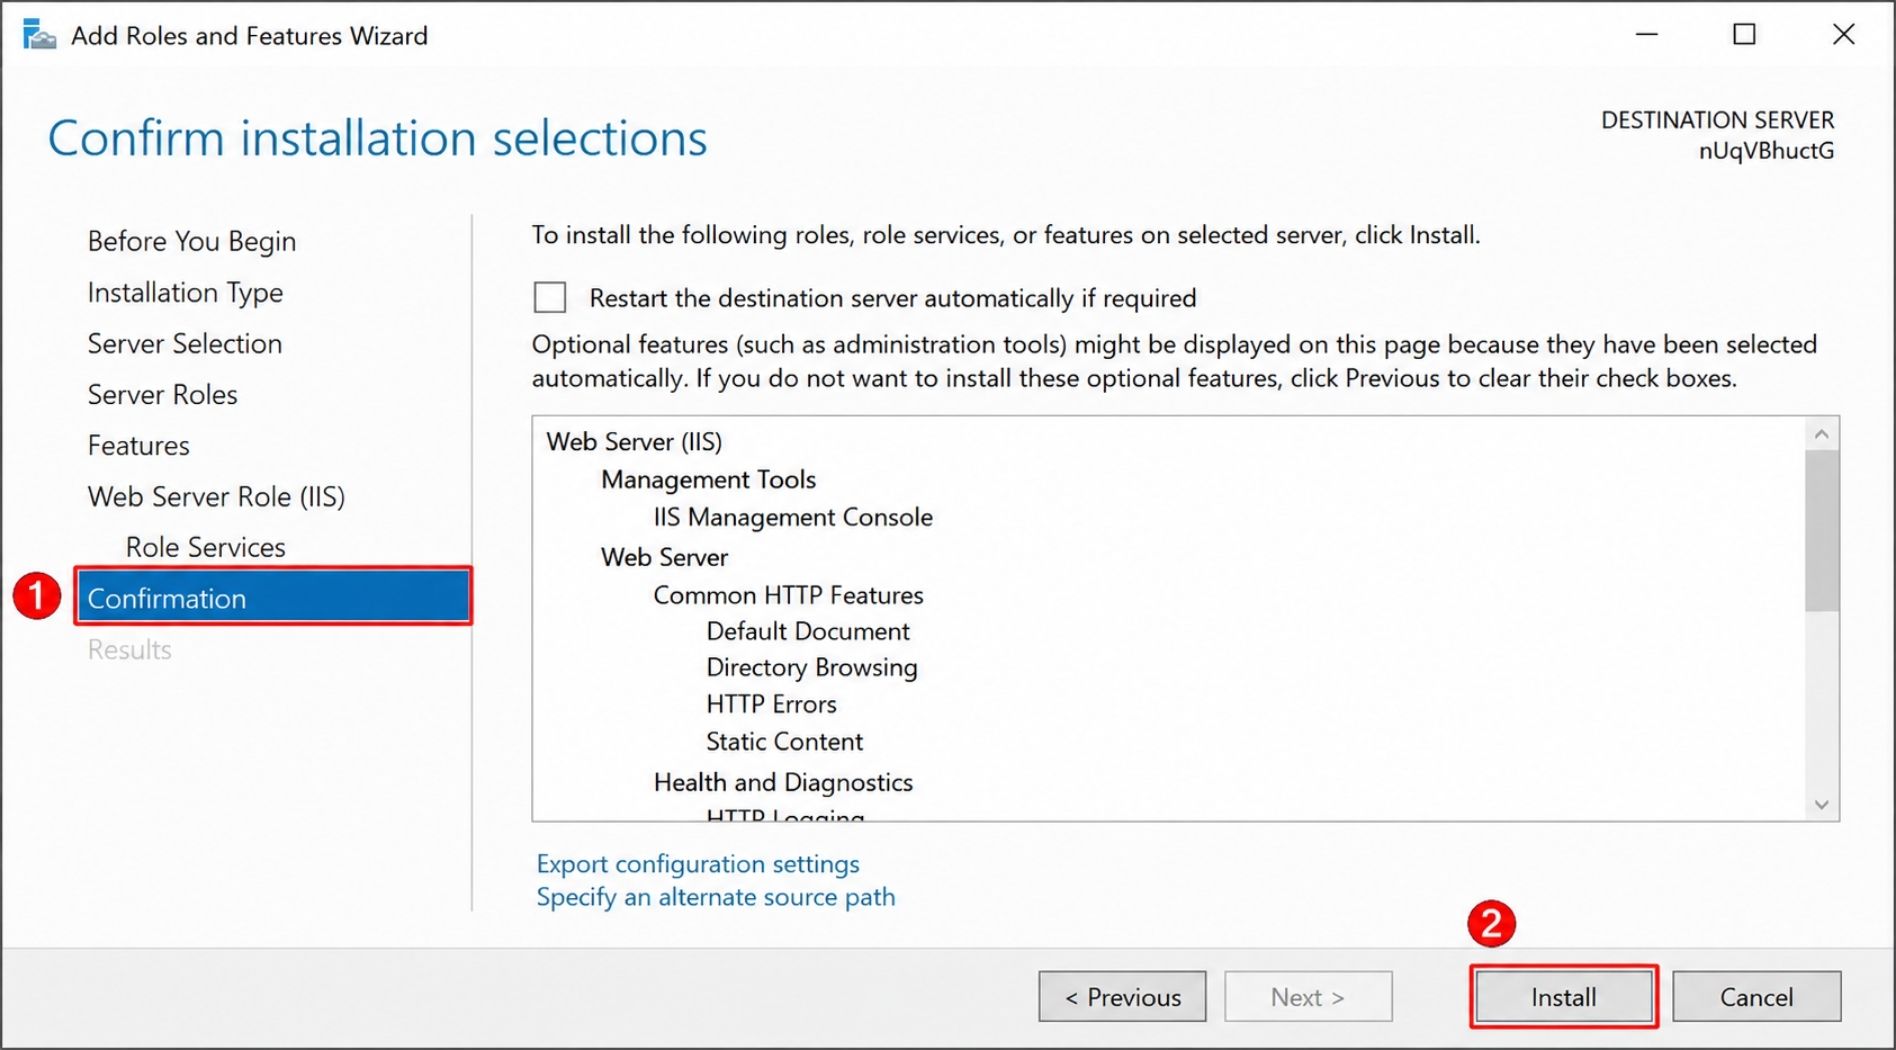Click HTTP Errors in the list
The height and width of the screenshot is (1050, 1896).
771,704
